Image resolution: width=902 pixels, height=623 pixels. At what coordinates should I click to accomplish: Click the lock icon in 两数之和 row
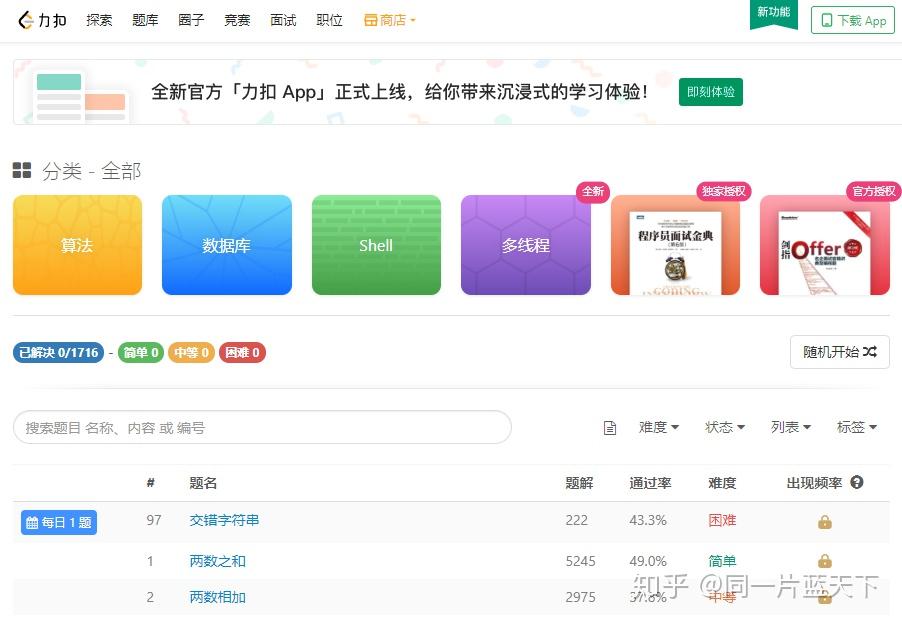(x=824, y=560)
